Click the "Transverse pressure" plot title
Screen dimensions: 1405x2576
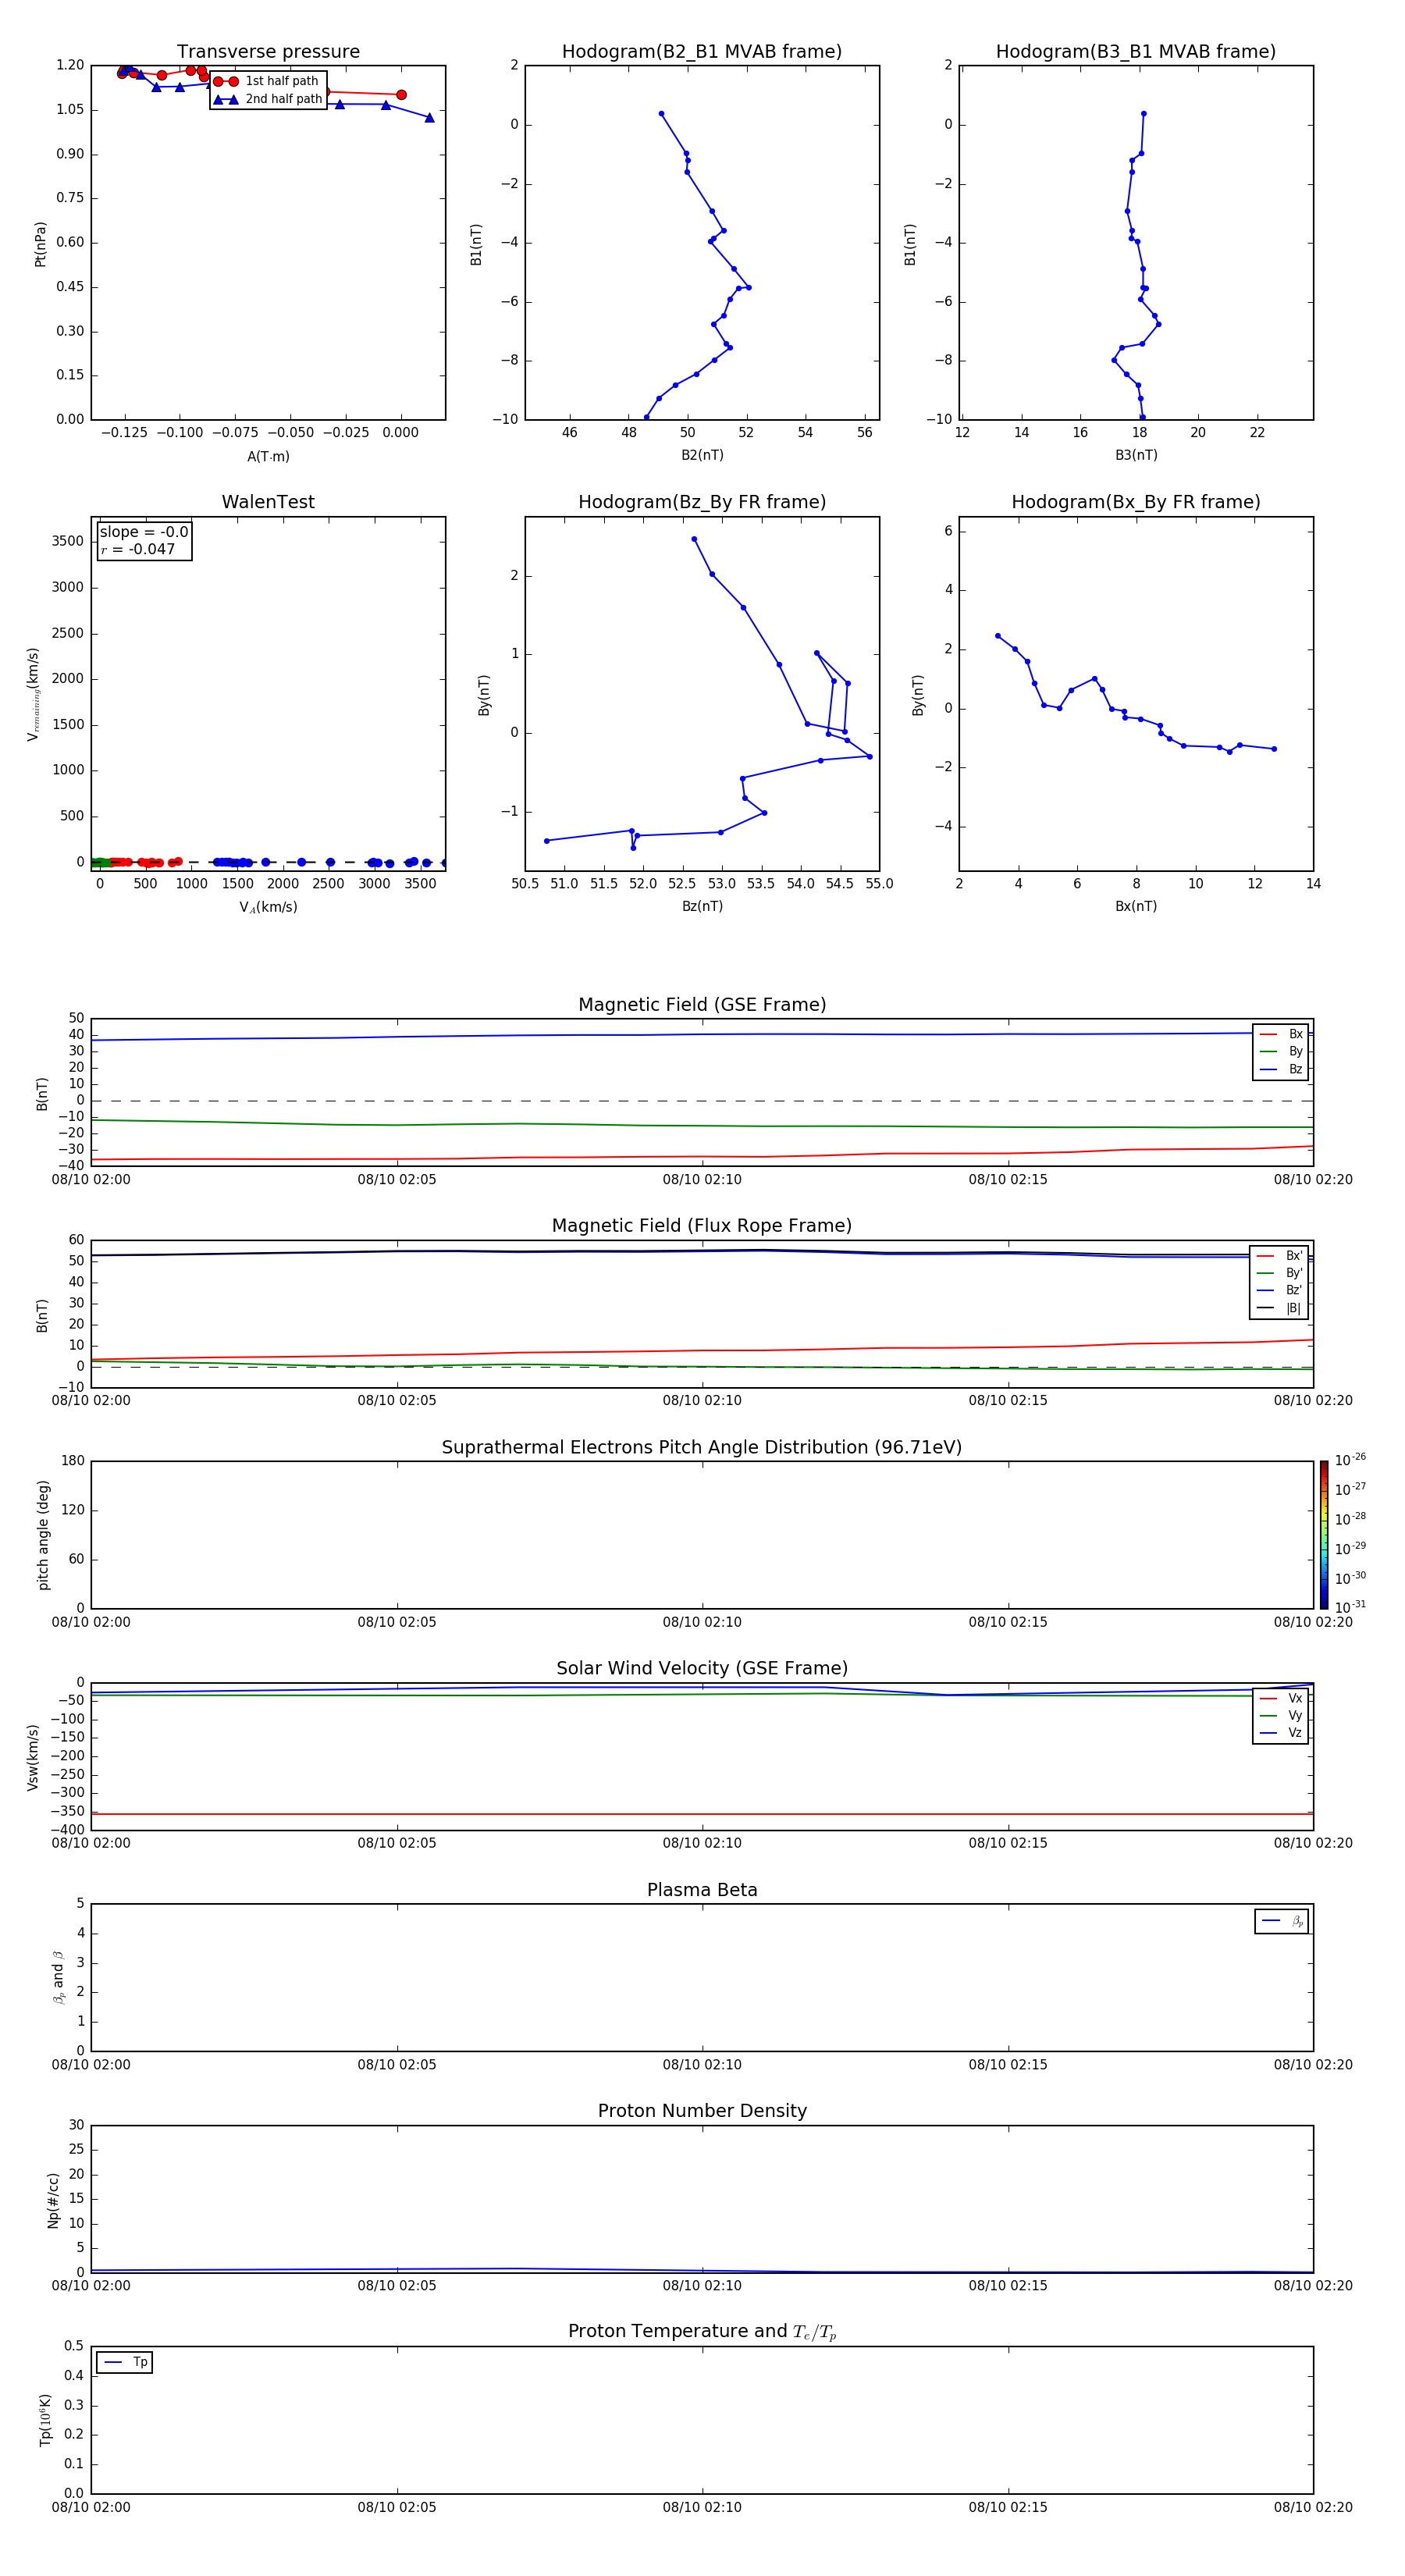click(x=268, y=52)
